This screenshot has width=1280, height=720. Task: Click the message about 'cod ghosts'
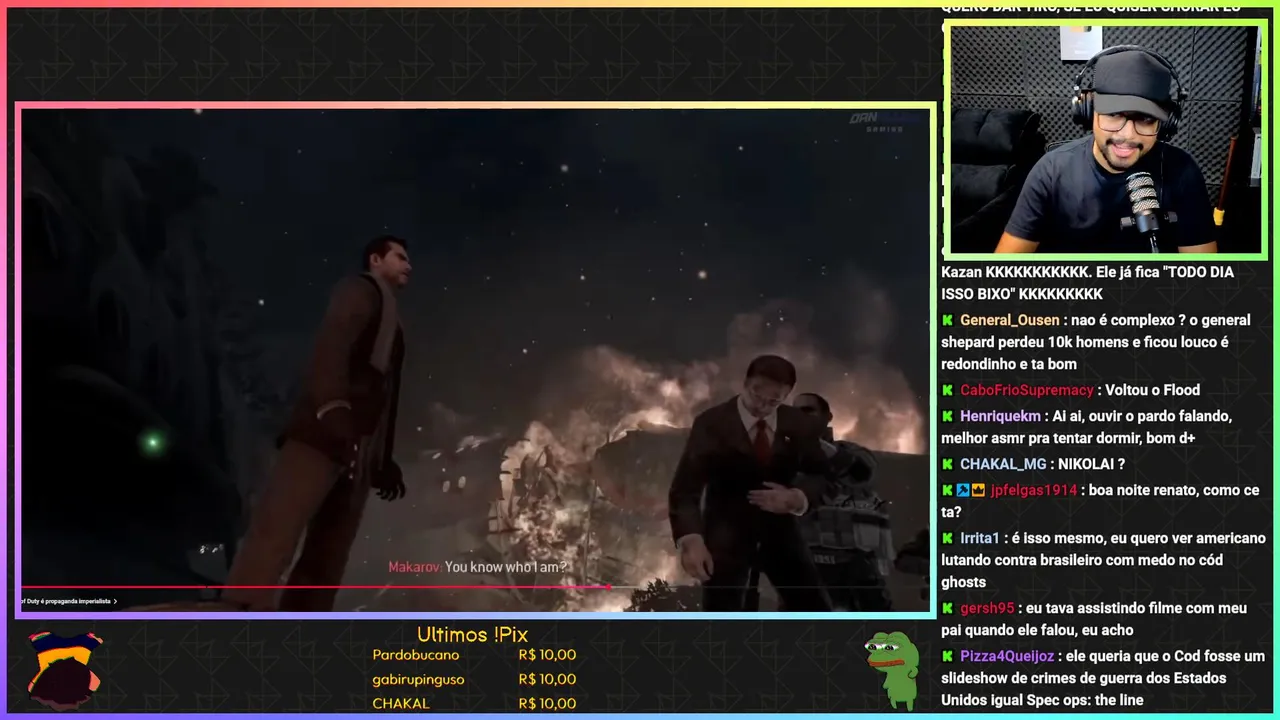[1103, 560]
